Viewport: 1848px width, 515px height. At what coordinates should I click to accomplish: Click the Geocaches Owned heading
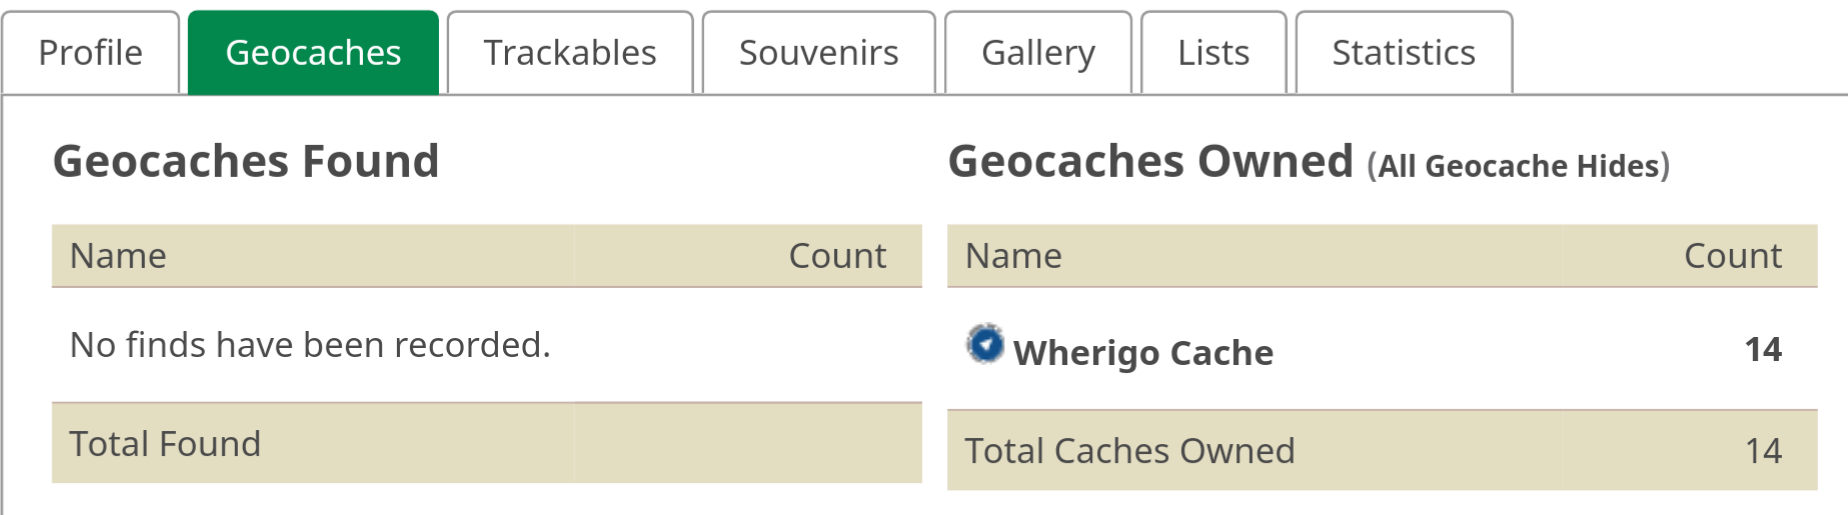pos(1150,161)
